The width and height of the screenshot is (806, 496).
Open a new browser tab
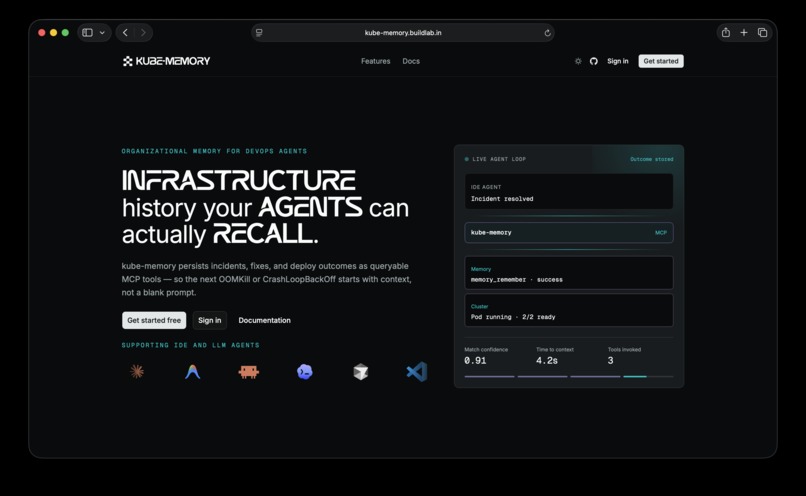click(x=744, y=32)
